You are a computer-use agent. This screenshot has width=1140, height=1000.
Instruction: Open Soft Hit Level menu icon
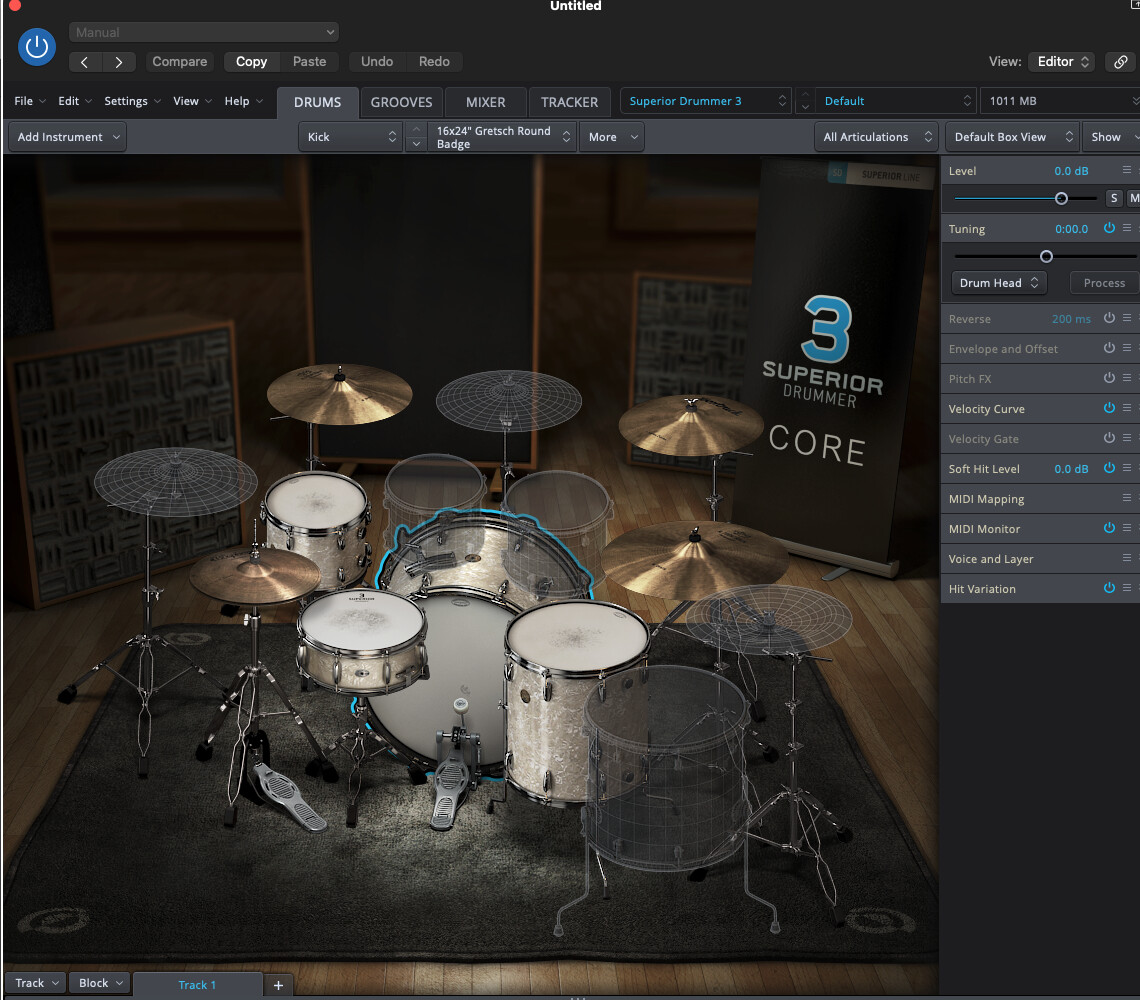coord(1126,468)
